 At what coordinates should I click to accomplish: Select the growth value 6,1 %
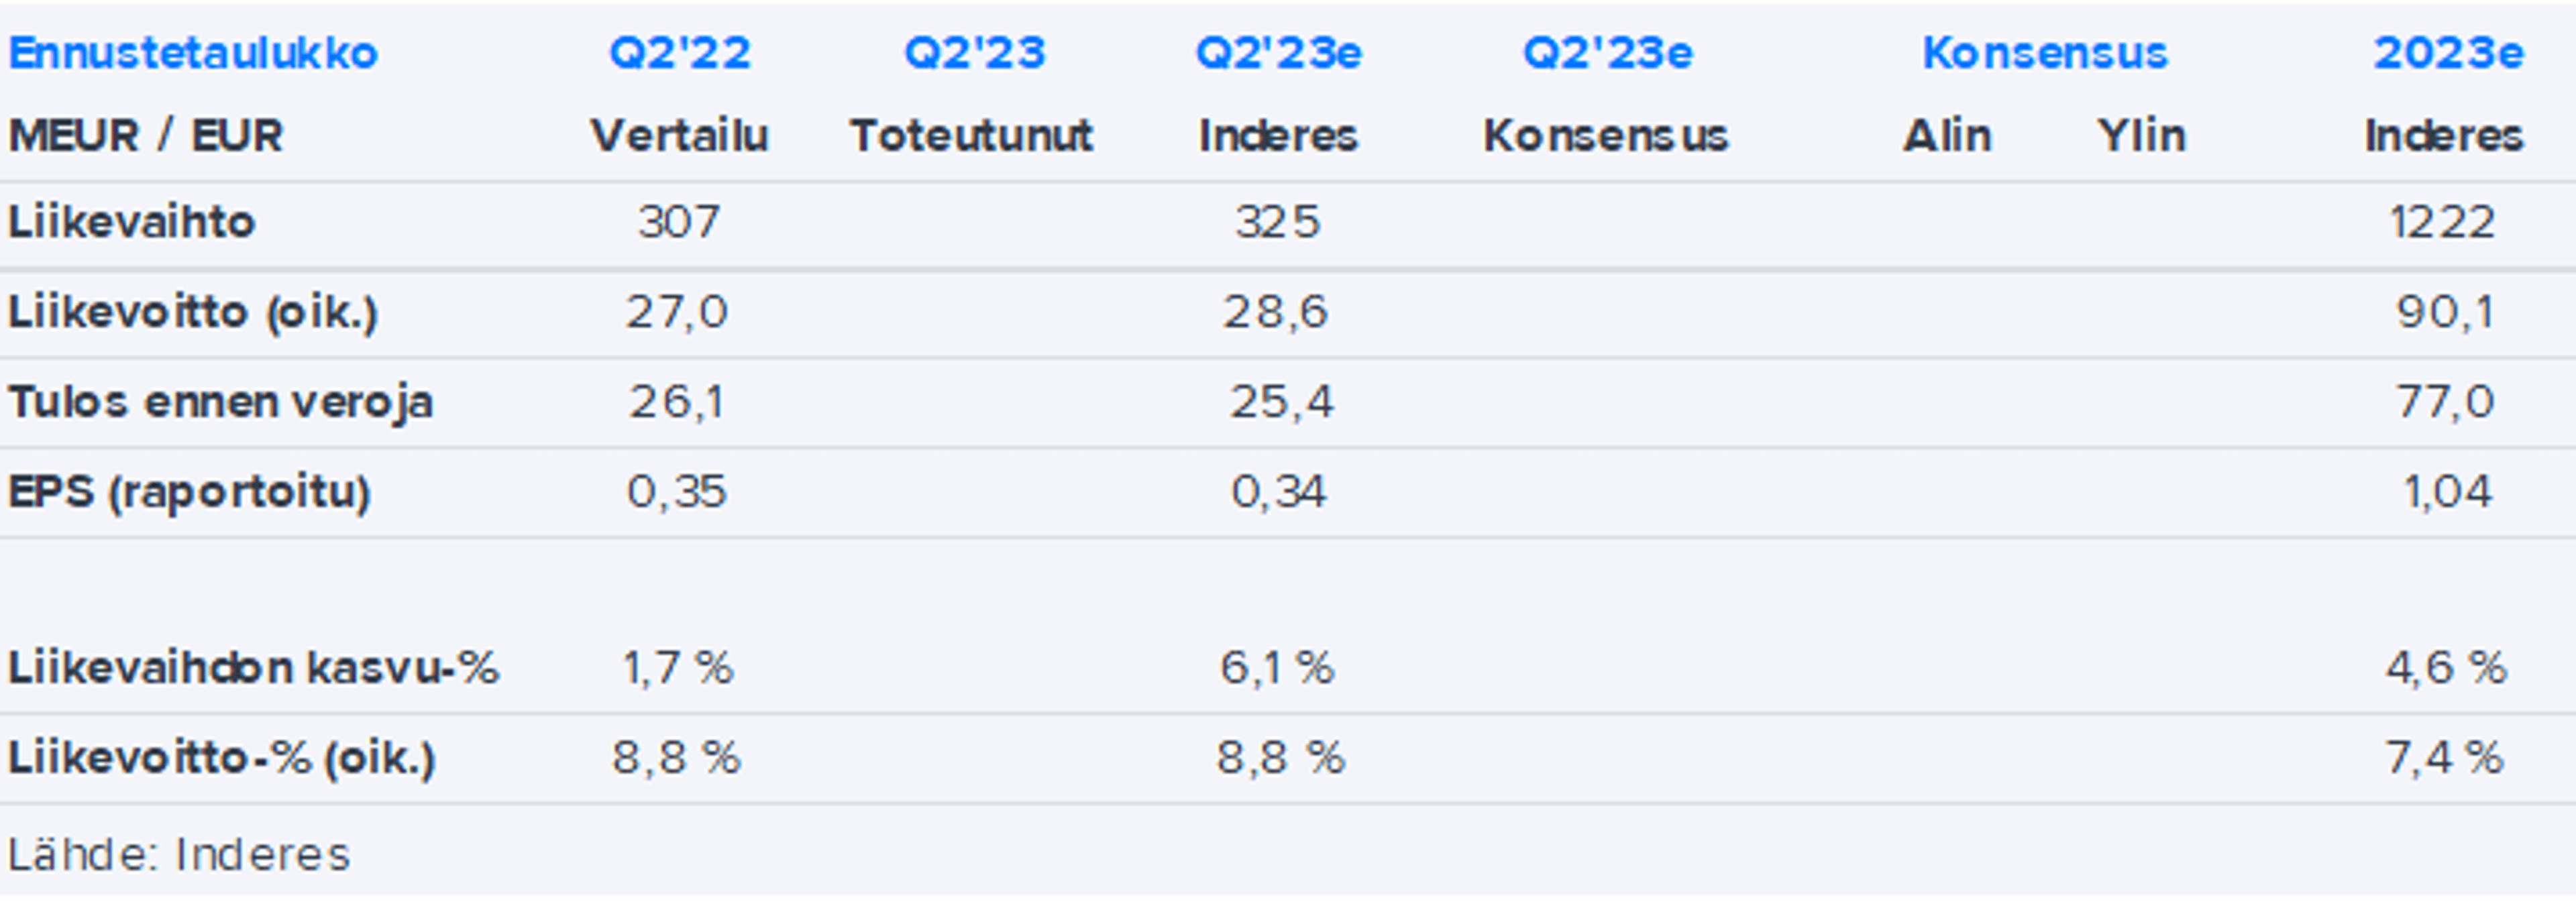[x=1277, y=668]
